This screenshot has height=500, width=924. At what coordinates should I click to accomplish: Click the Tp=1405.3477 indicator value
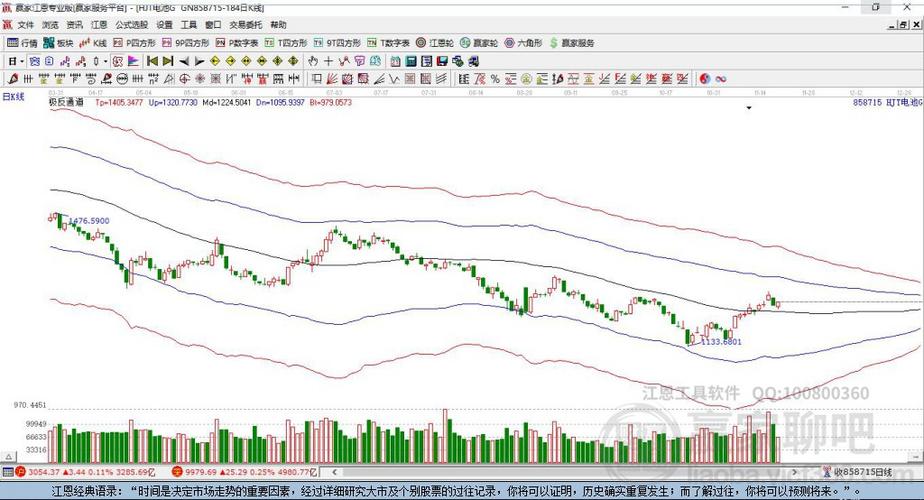click(x=119, y=102)
